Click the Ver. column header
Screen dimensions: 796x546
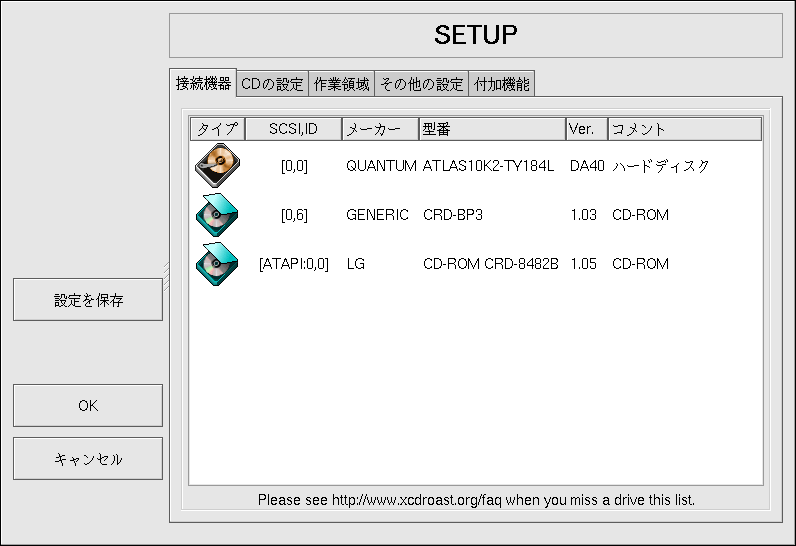[586, 129]
